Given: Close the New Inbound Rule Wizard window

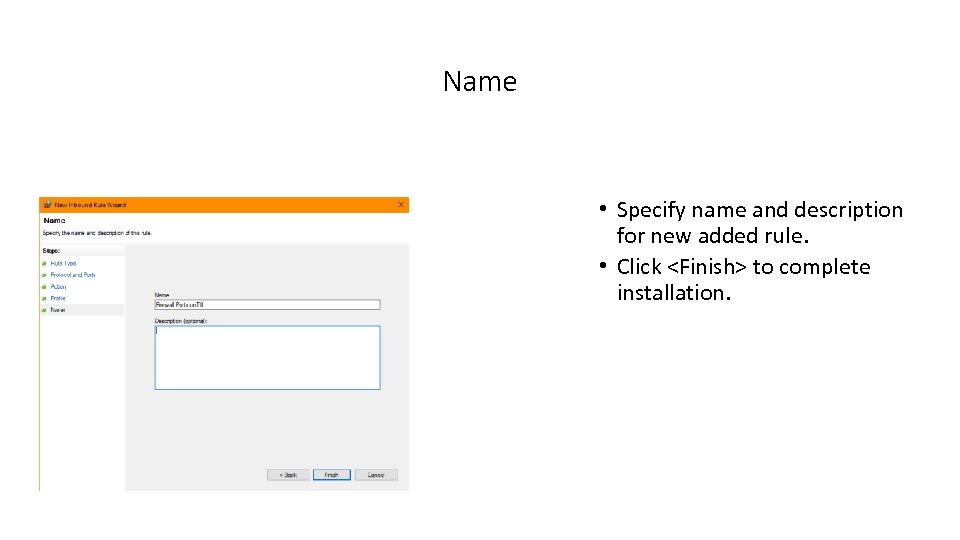Looking at the screenshot, I should coord(401,204).
